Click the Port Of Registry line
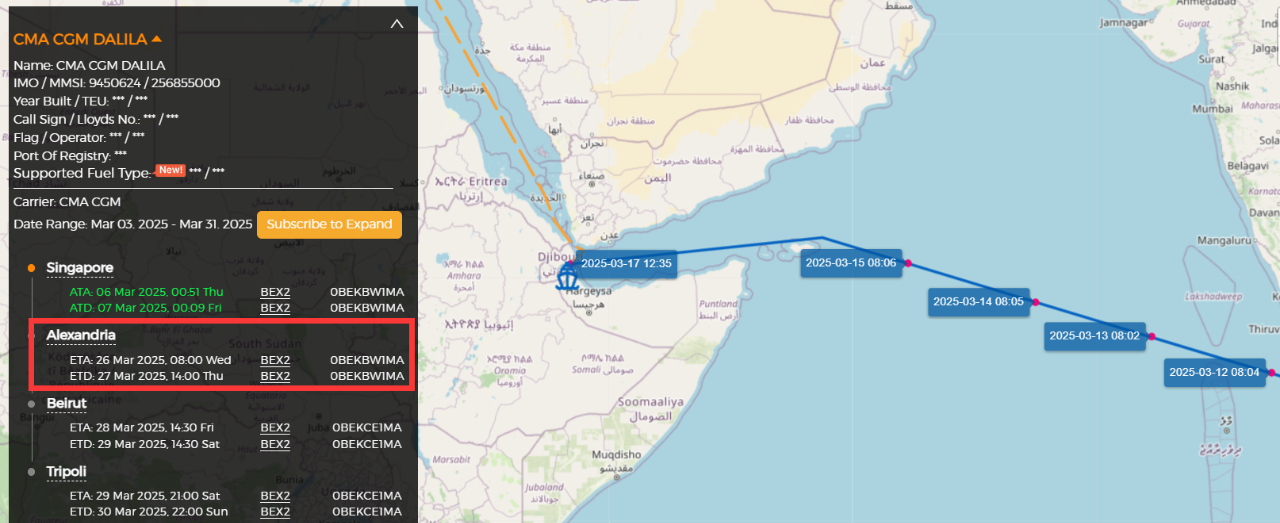 [x=70, y=156]
